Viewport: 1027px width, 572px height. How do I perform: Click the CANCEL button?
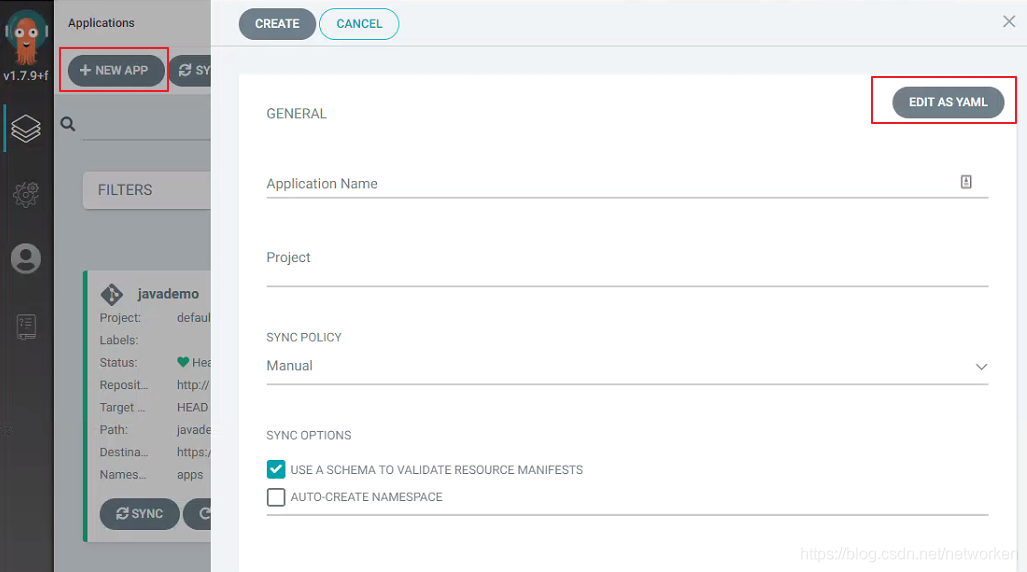pyautogui.click(x=359, y=24)
